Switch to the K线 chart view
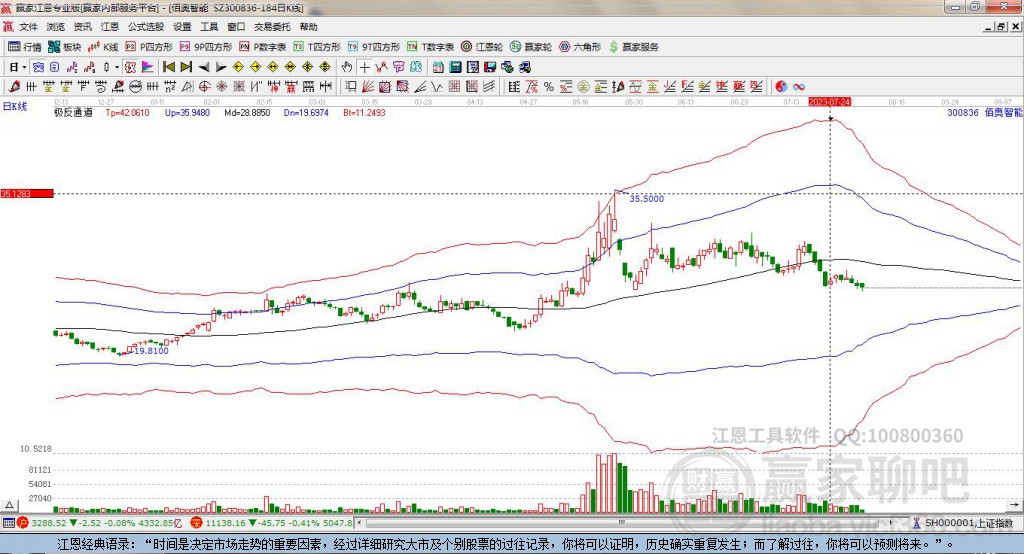The width and height of the screenshot is (1024, 554). tap(103, 47)
